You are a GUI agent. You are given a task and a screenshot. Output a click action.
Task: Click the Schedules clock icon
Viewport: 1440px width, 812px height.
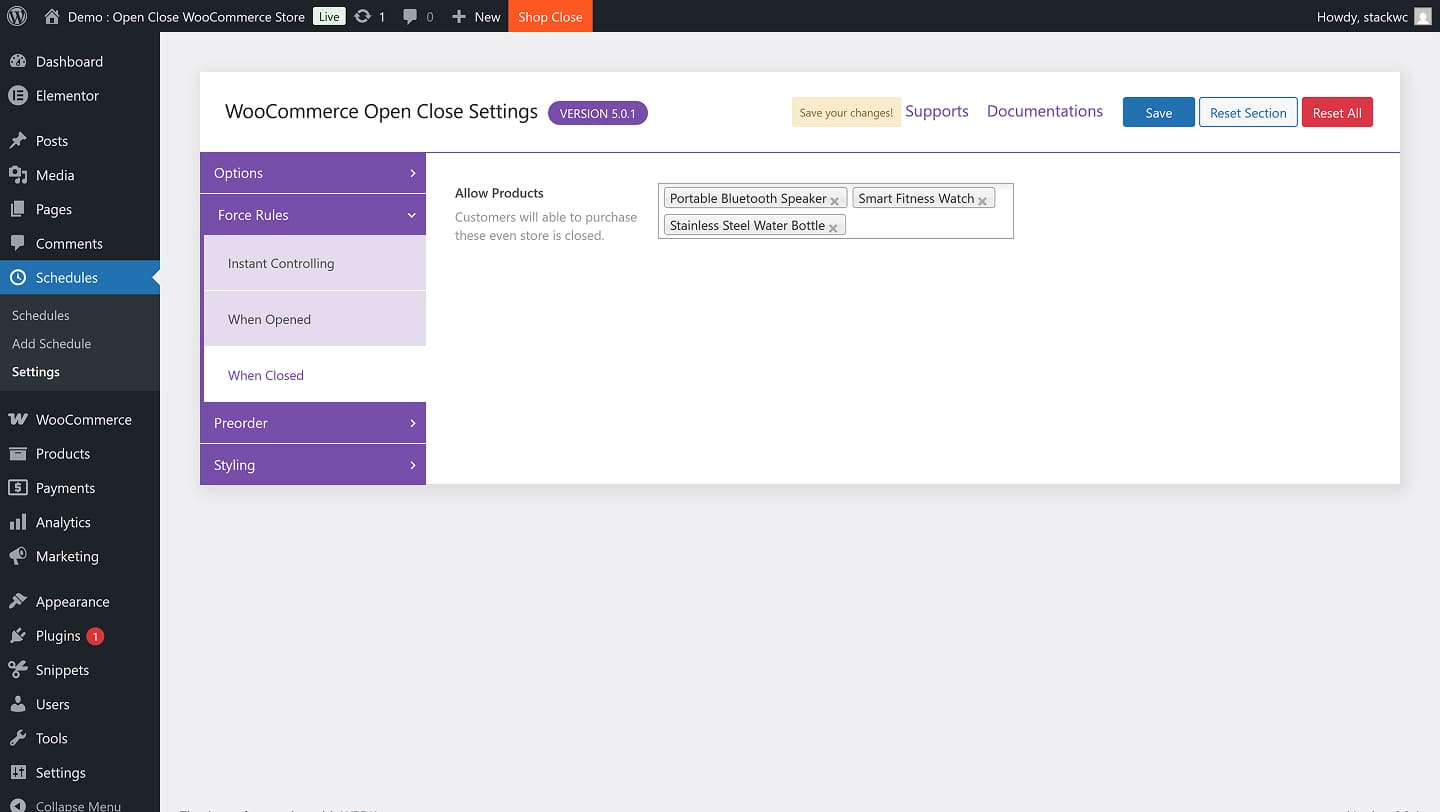[18, 277]
